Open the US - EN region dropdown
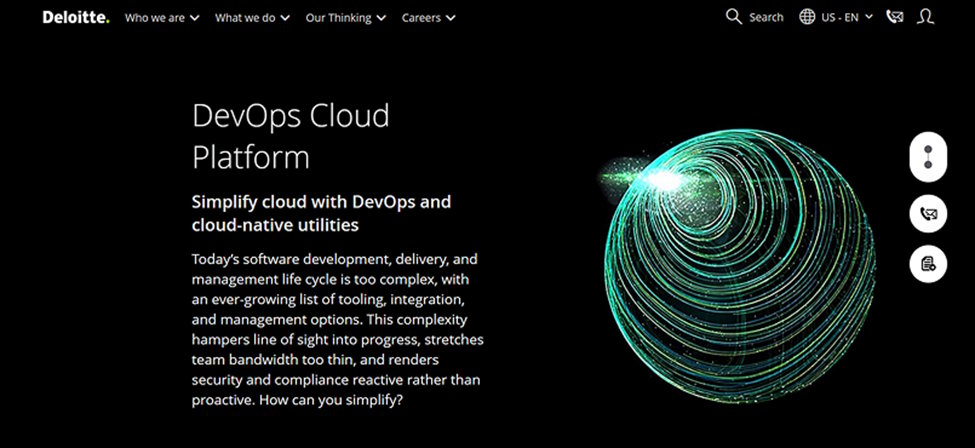This screenshot has width=975, height=448. (x=847, y=17)
